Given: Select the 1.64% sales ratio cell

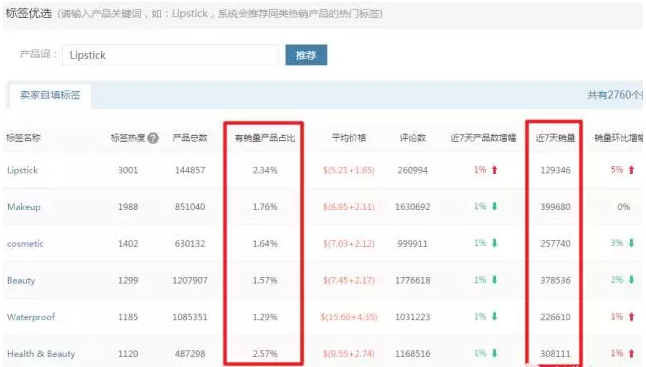Looking at the screenshot, I should [x=265, y=243].
